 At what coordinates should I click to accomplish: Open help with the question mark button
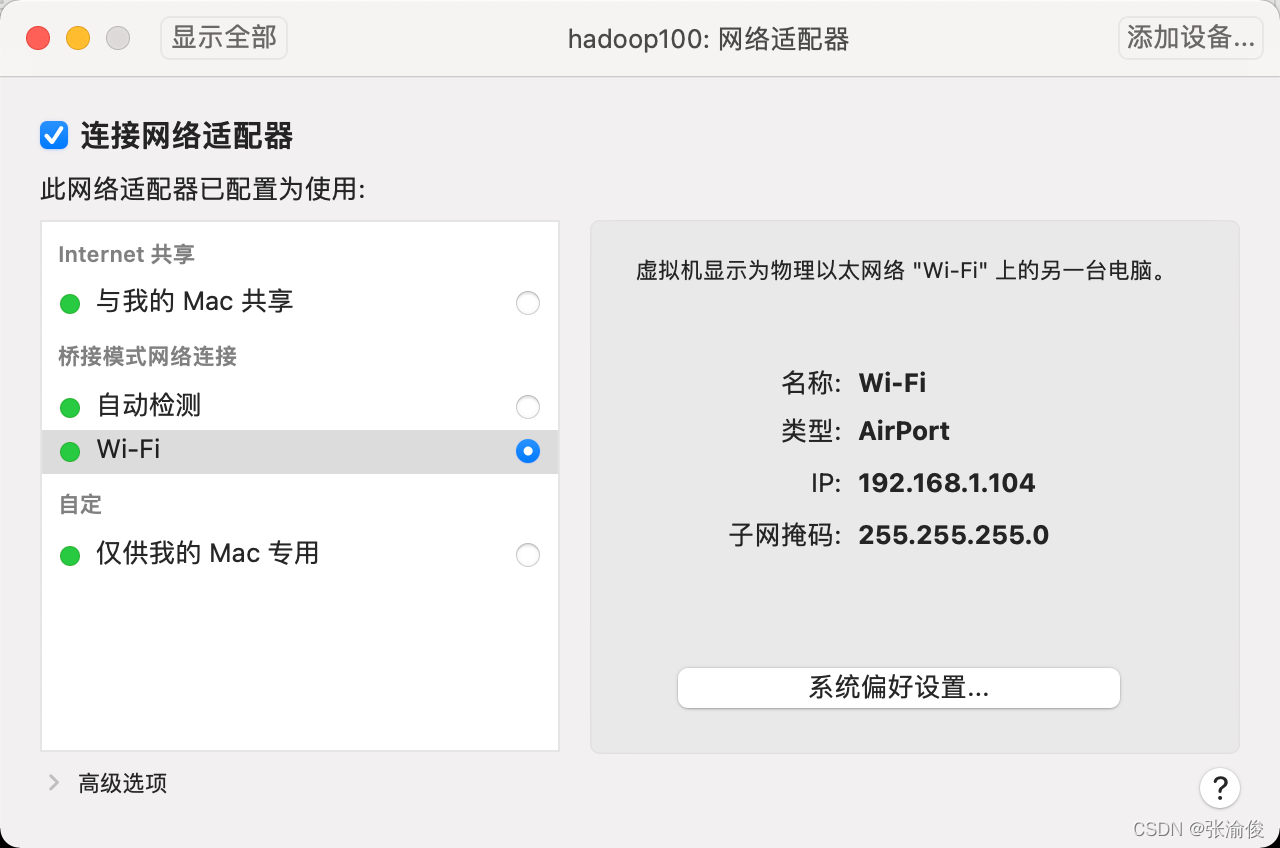point(1220,787)
